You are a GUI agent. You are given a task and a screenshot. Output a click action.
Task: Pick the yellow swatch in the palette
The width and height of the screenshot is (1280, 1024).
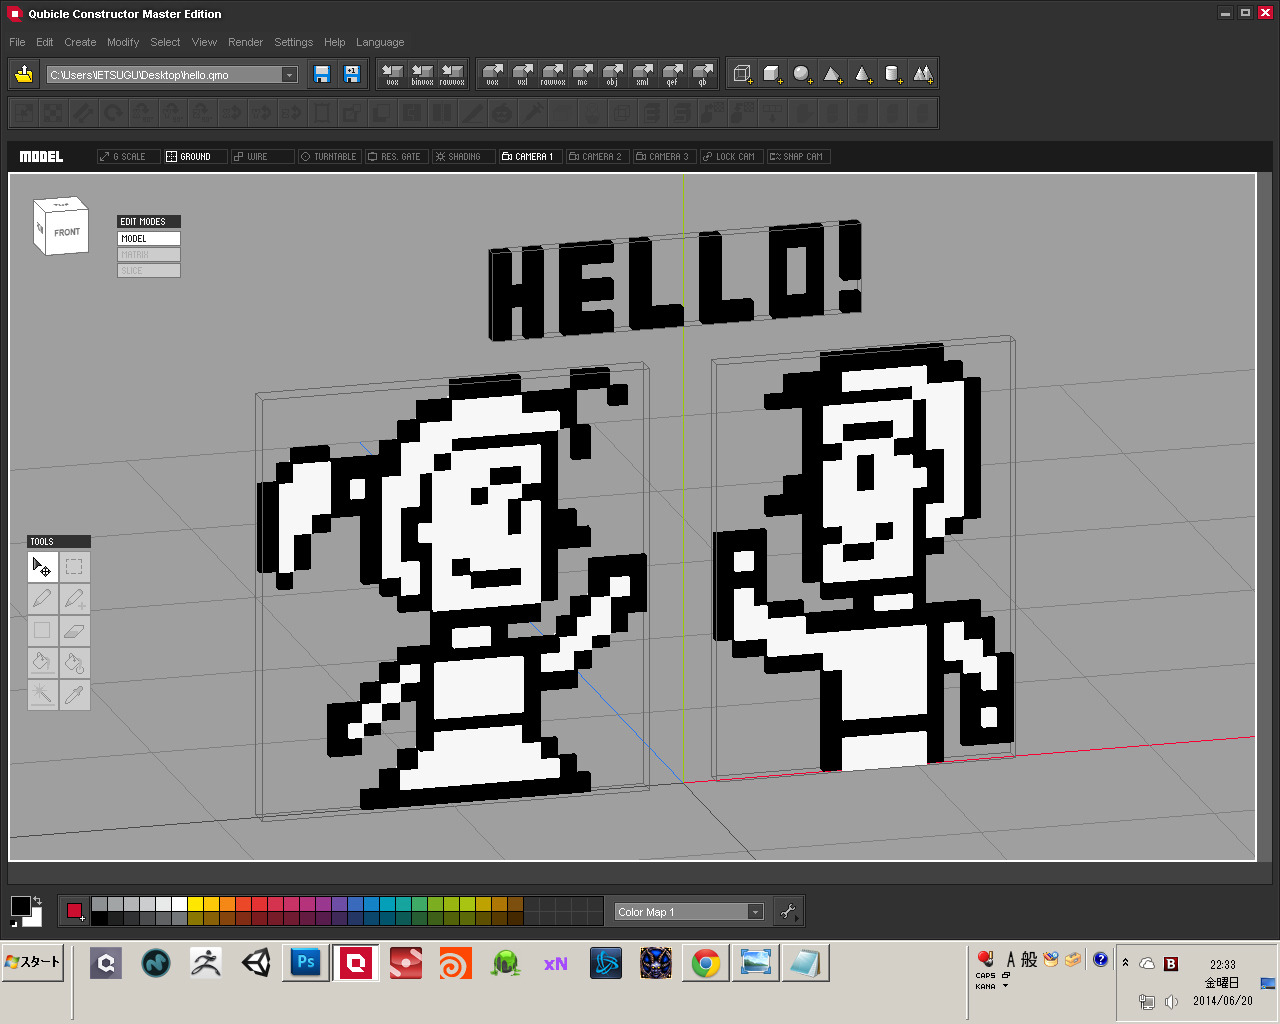click(195, 904)
